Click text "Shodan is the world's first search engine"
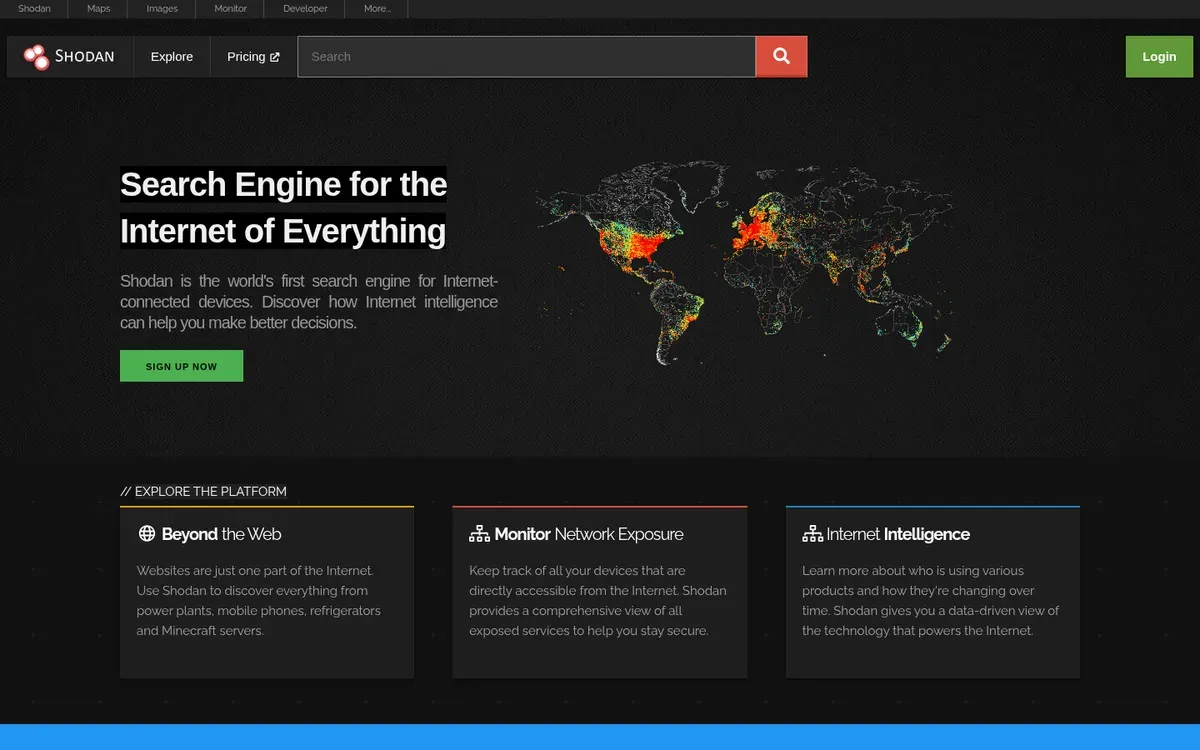 [x=265, y=281]
